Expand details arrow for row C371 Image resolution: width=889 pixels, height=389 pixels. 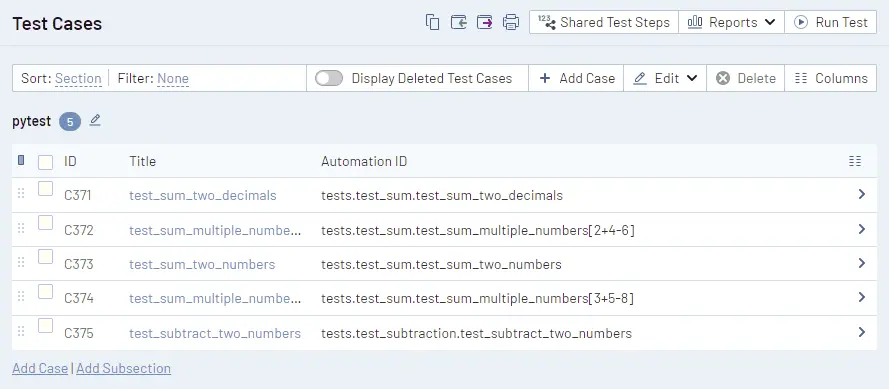[x=862, y=194]
